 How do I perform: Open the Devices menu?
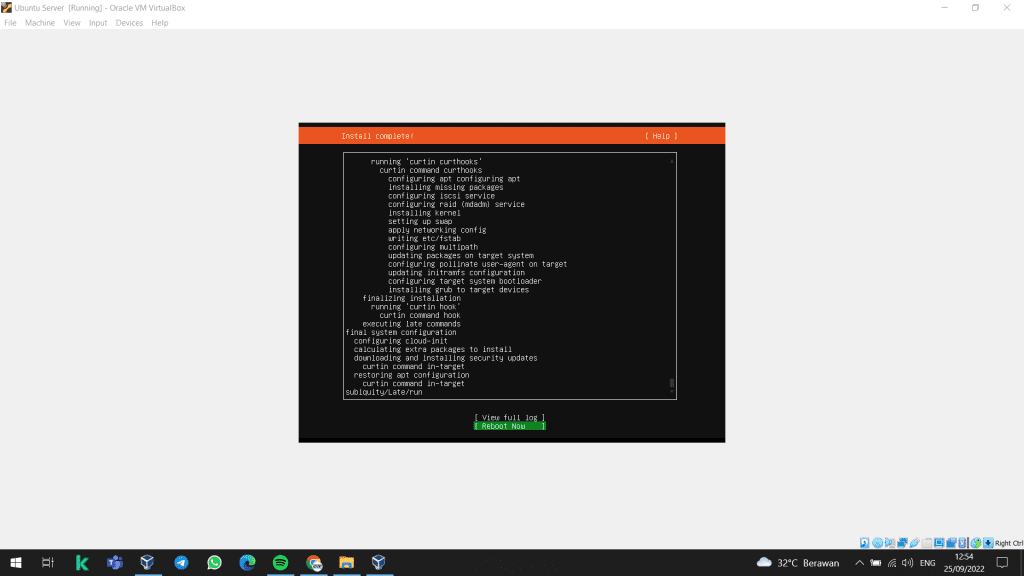click(129, 23)
